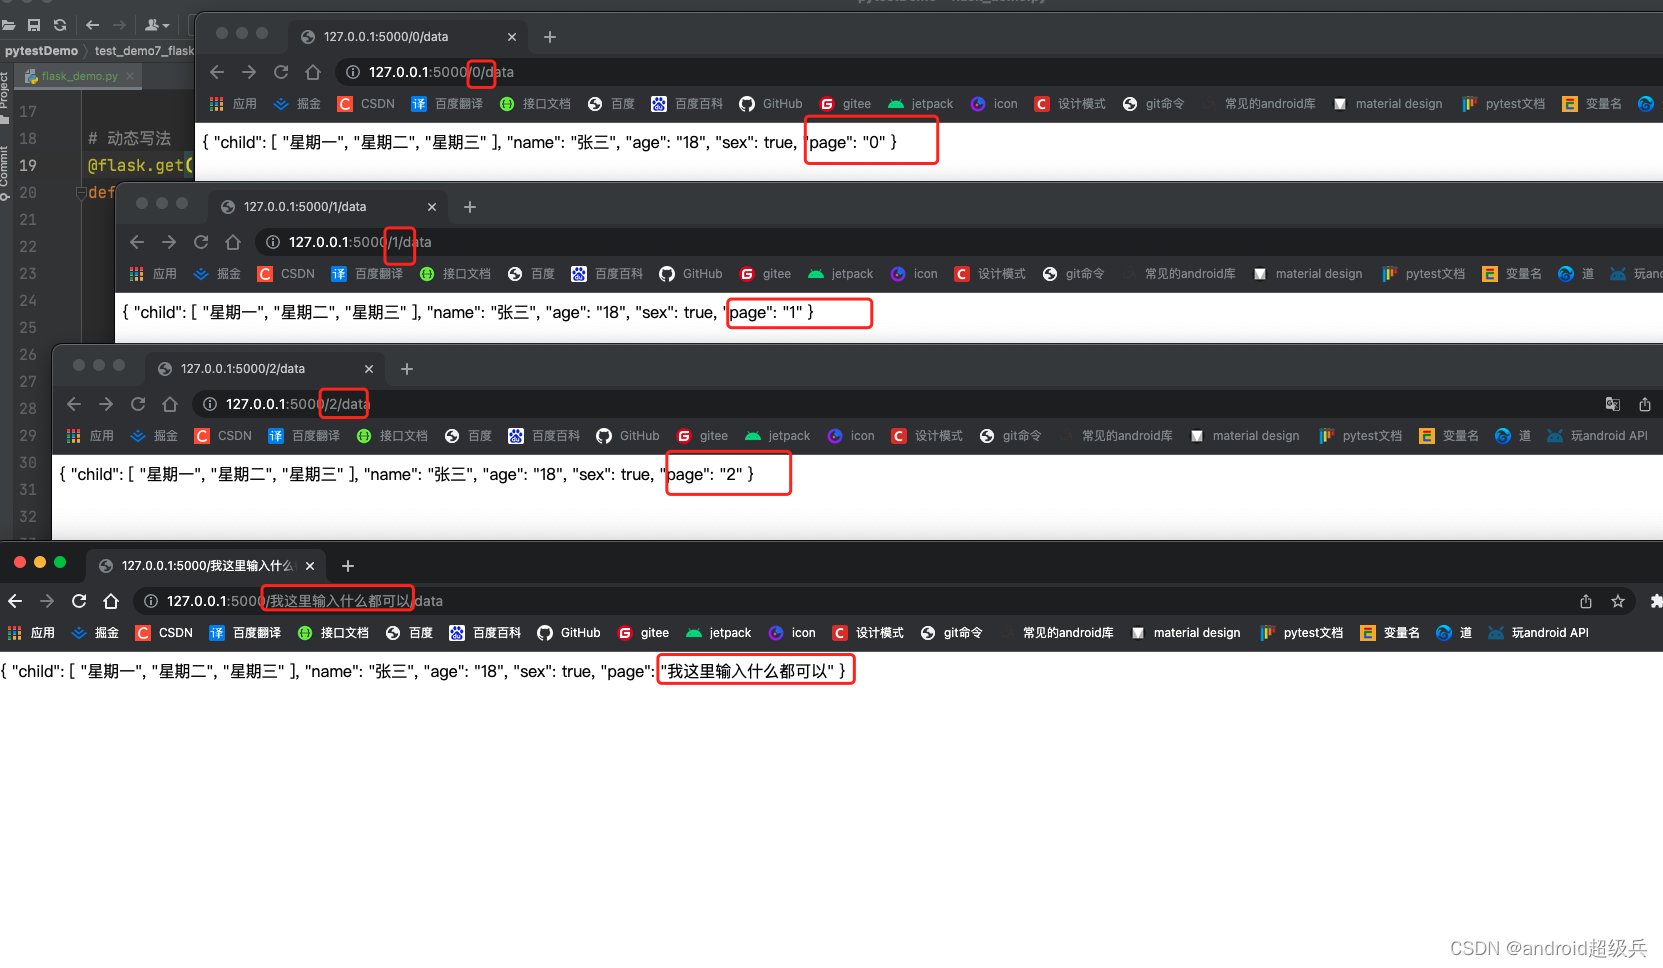
Task: Save all files via the IDE toolbar
Action: point(34,25)
